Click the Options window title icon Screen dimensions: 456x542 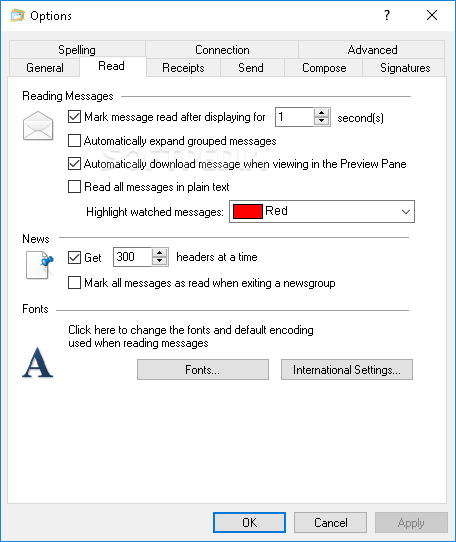coord(17,16)
